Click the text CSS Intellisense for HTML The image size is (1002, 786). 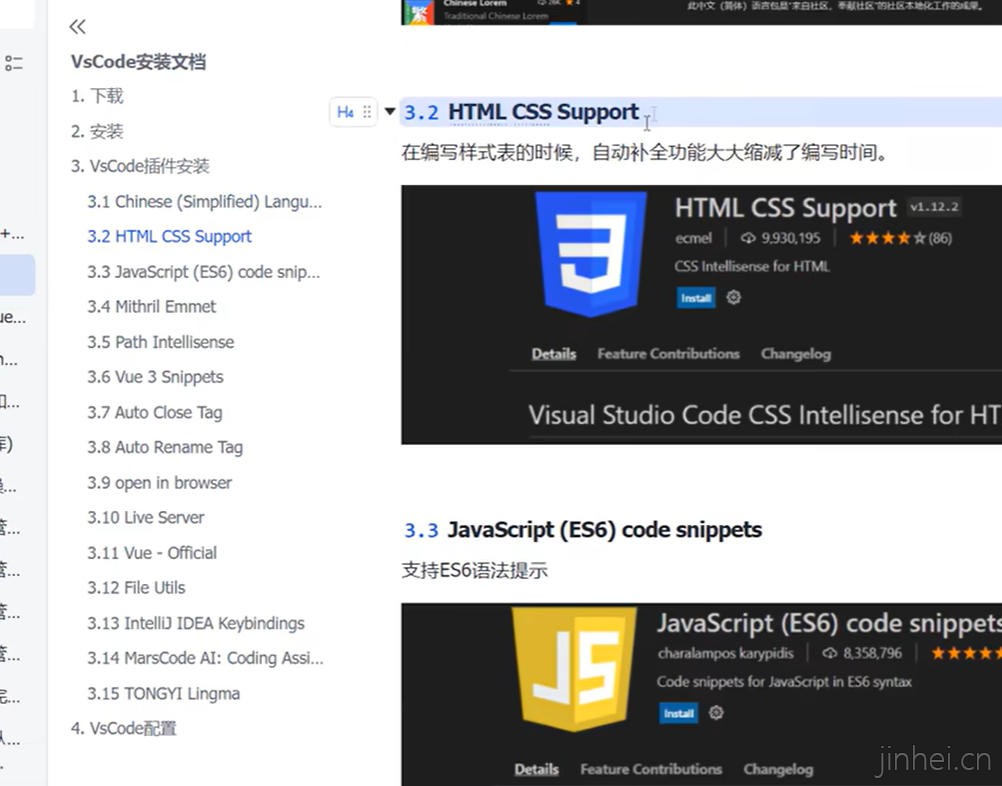tap(752, 266)
